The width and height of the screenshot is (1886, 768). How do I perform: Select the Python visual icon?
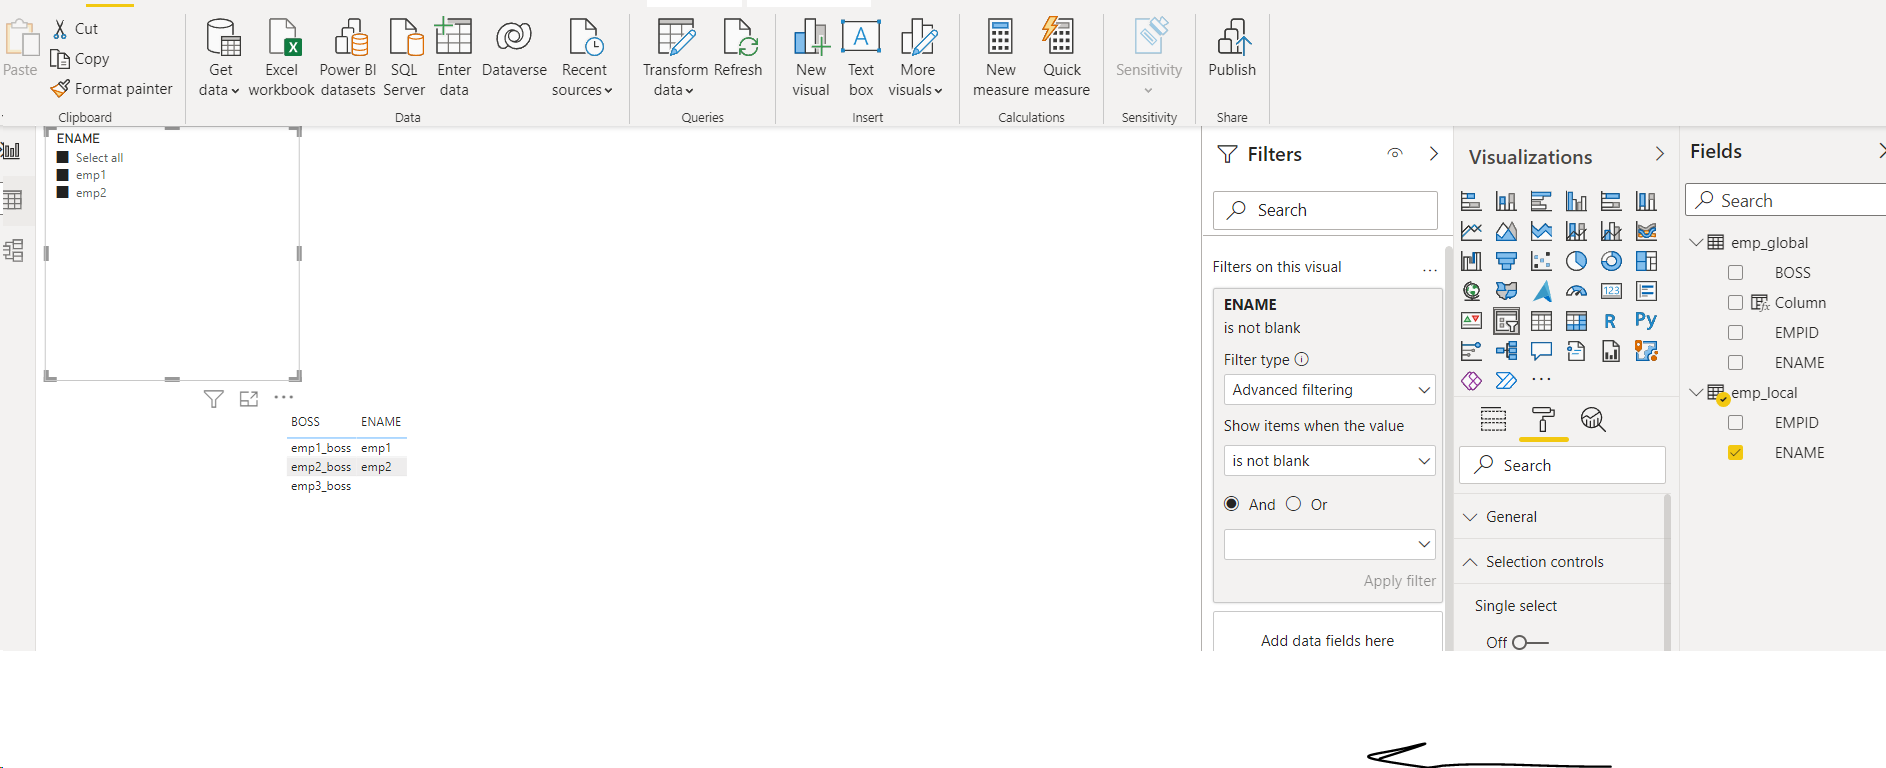click(x=1646, y=321)
